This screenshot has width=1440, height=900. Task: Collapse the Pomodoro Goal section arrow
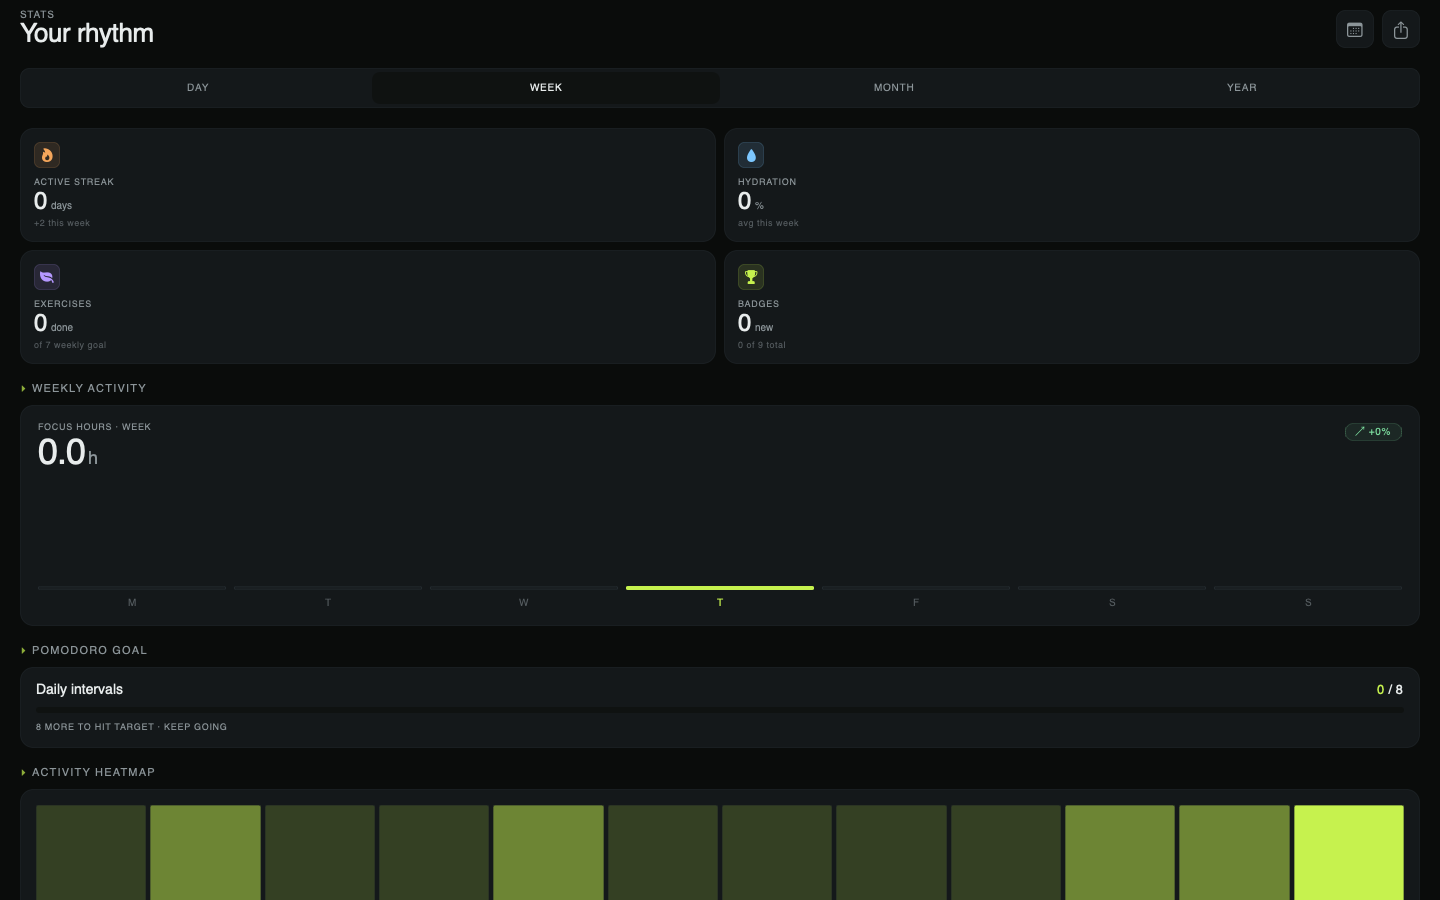[x=23, y=650]
